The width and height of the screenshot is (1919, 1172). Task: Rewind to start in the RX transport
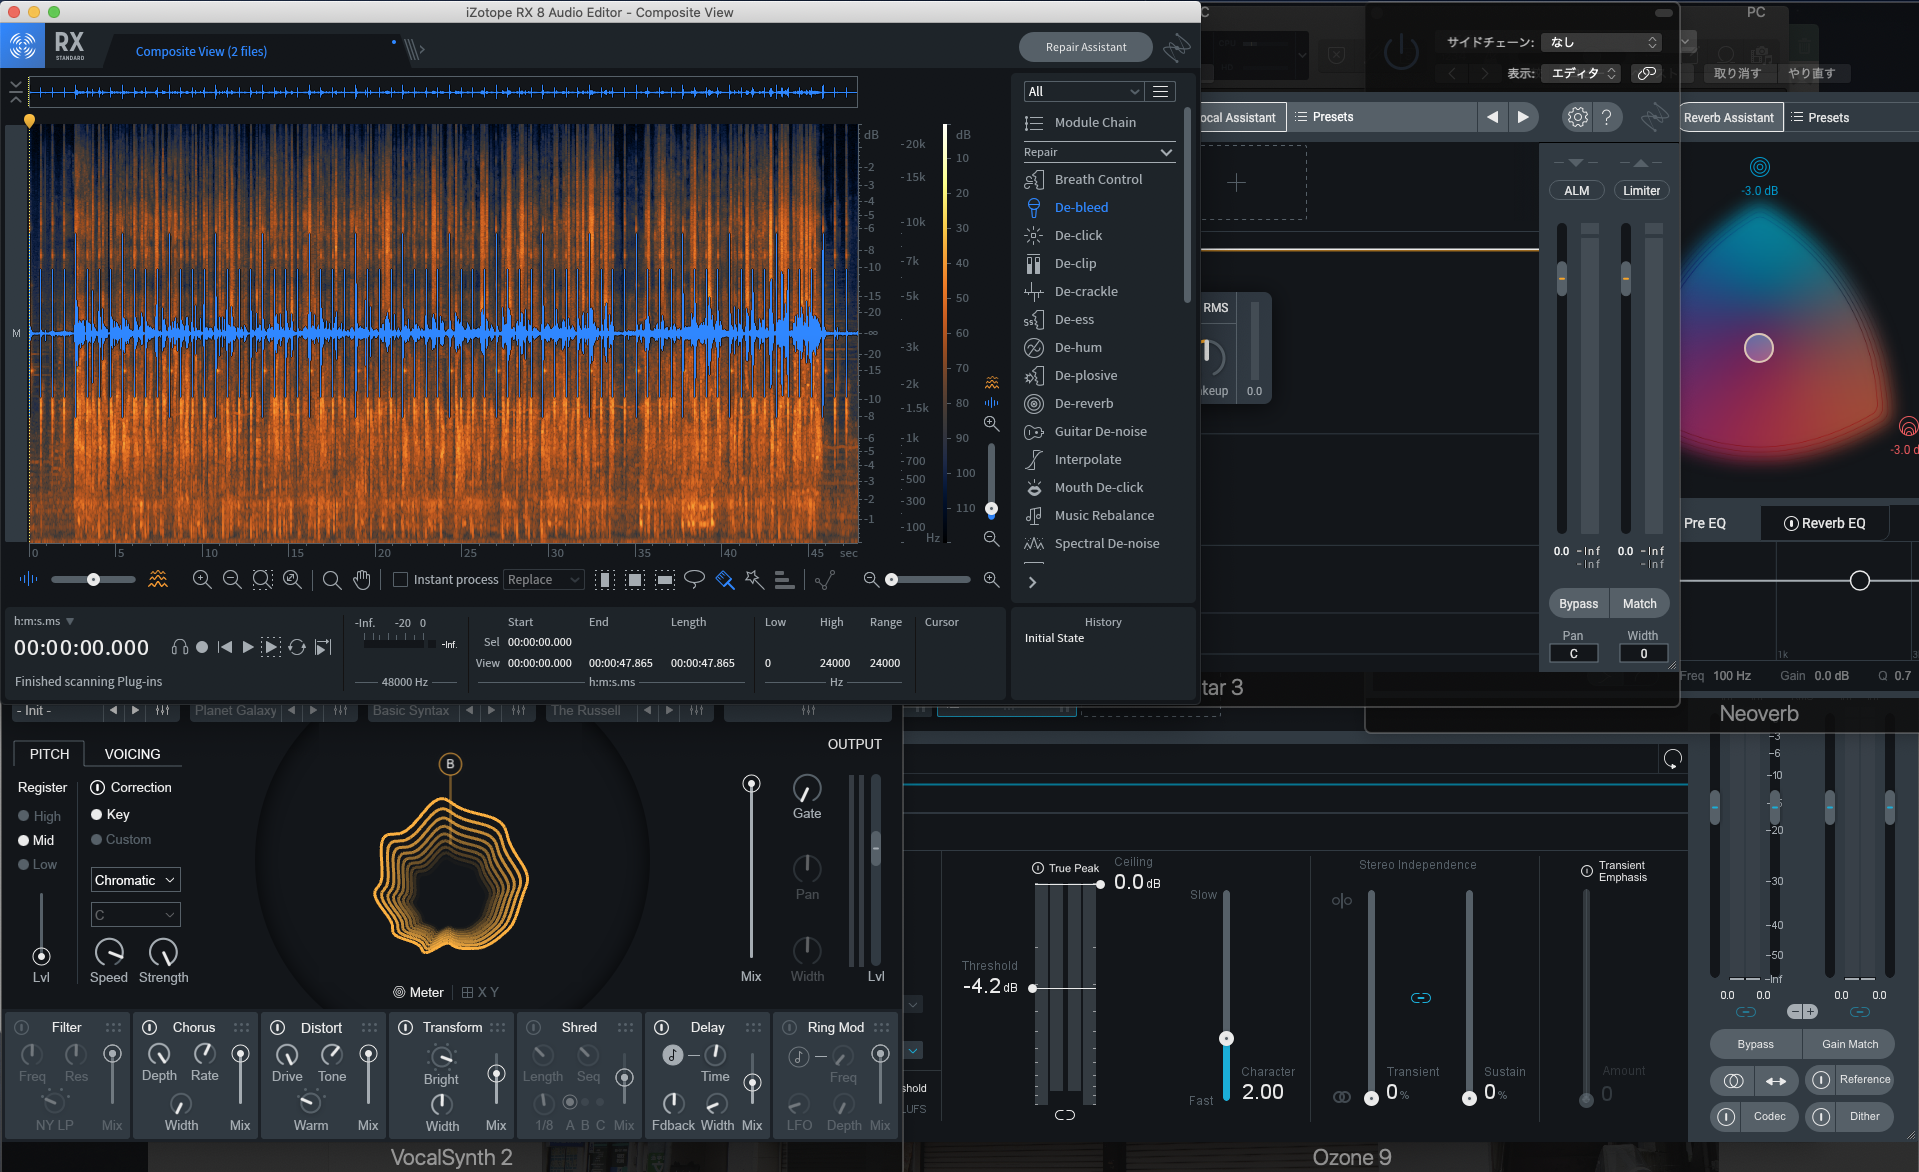pyautogui.click(x=225, y=647)
